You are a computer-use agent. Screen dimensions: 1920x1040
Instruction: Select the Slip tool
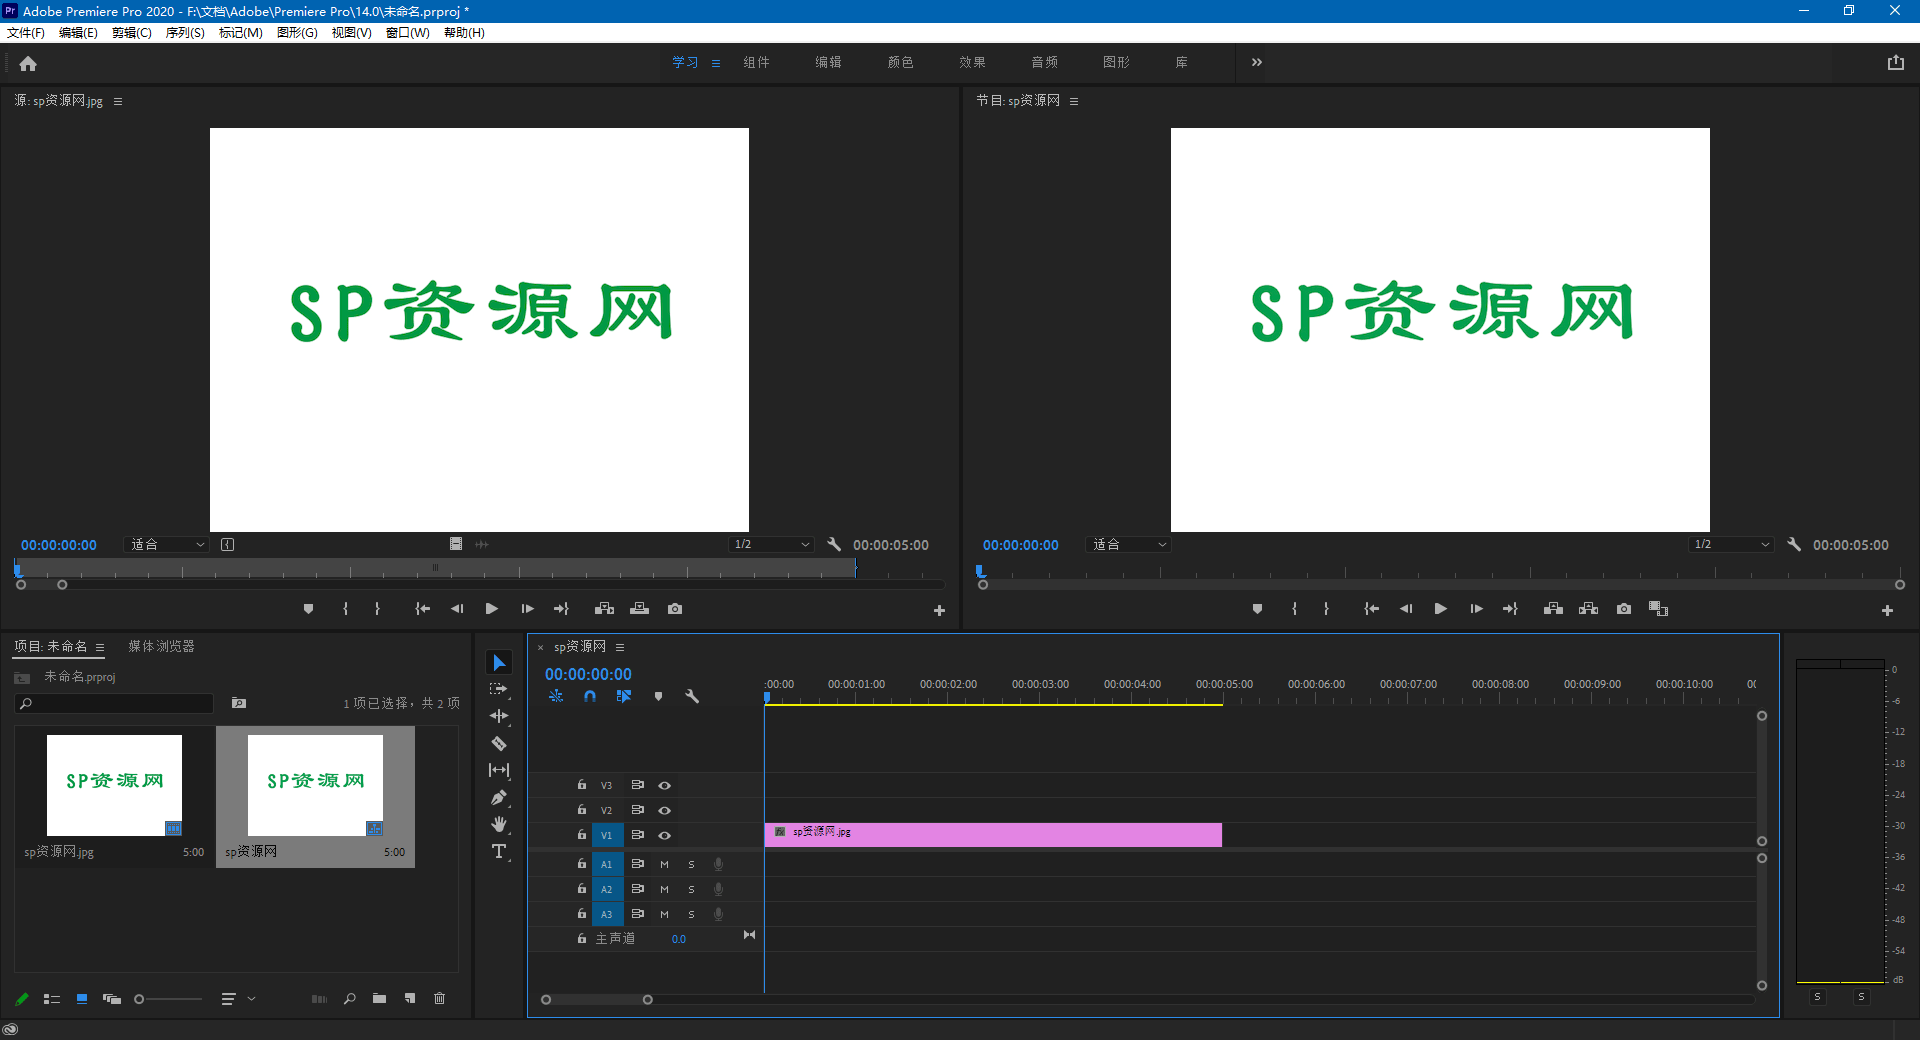499,770
